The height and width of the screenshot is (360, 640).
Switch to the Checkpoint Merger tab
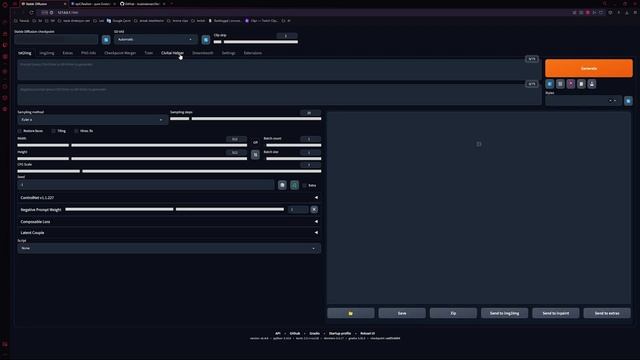(x=120, y=53)
